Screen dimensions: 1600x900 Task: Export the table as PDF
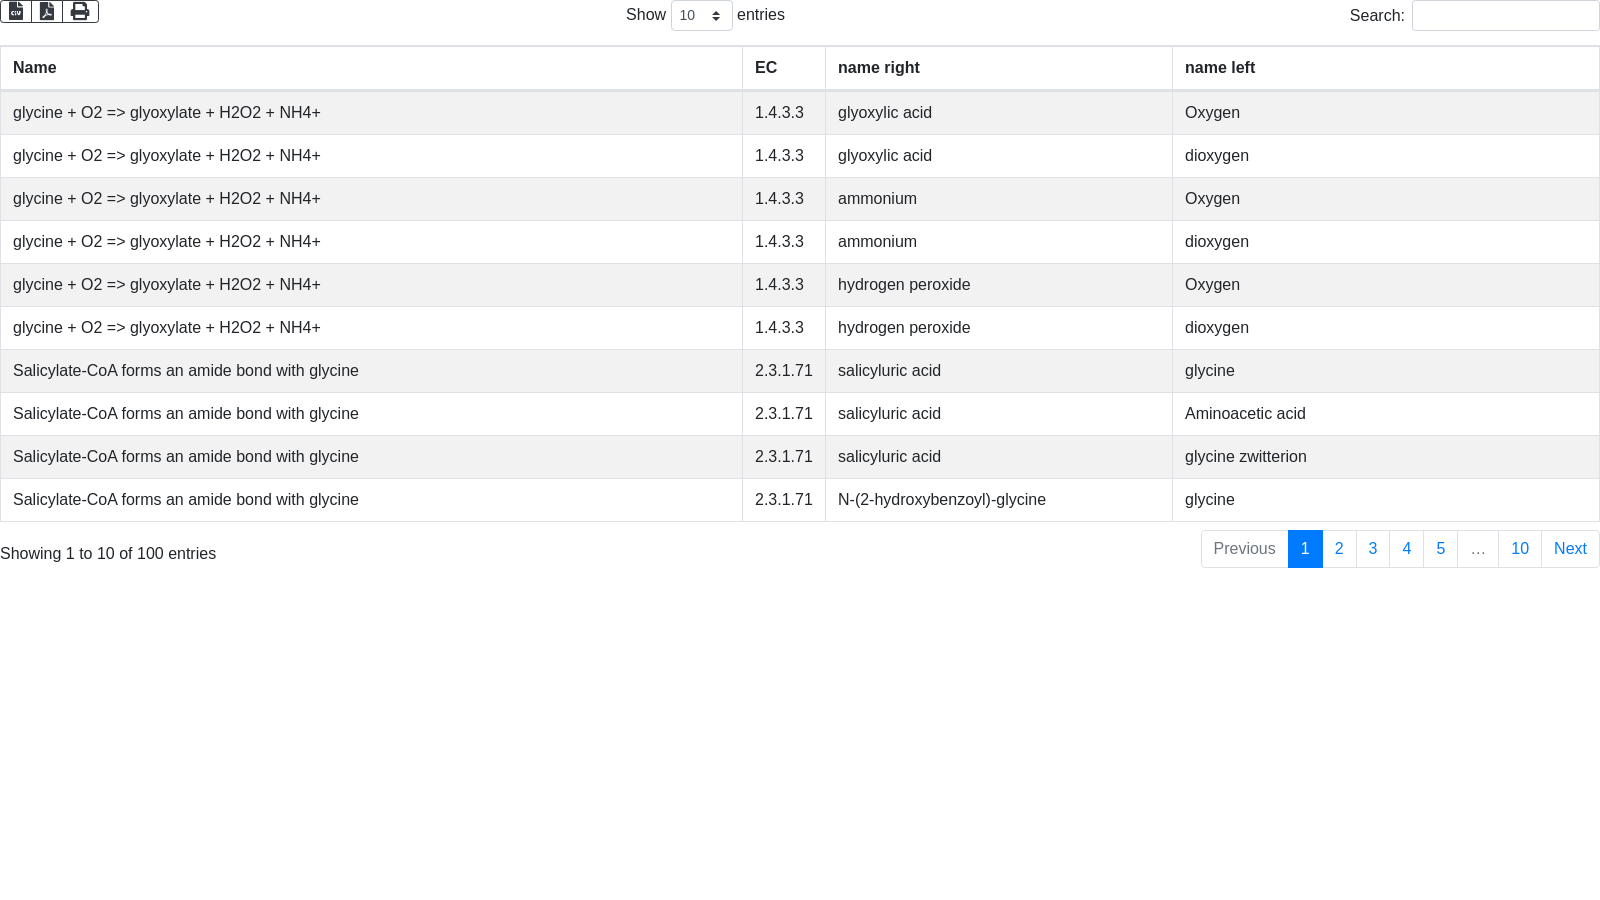47,11
